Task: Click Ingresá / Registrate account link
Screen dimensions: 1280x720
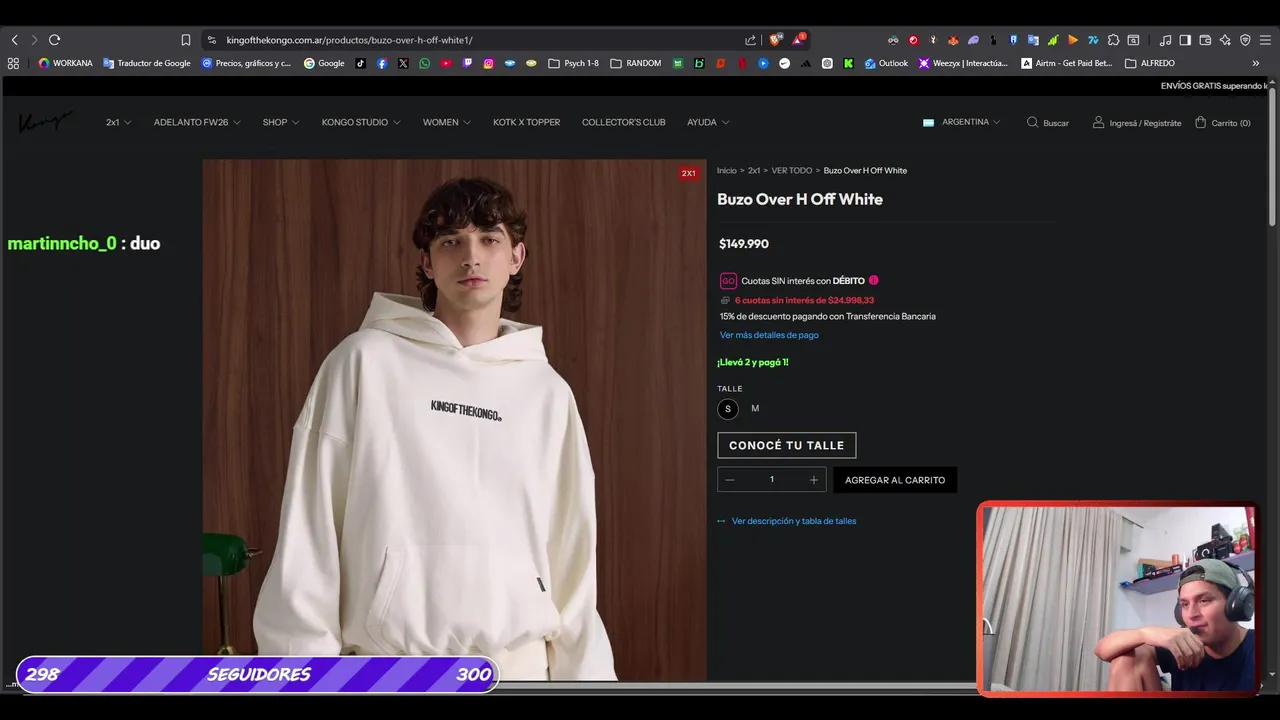Action: pyautogui.click(x=1137, y=123)
